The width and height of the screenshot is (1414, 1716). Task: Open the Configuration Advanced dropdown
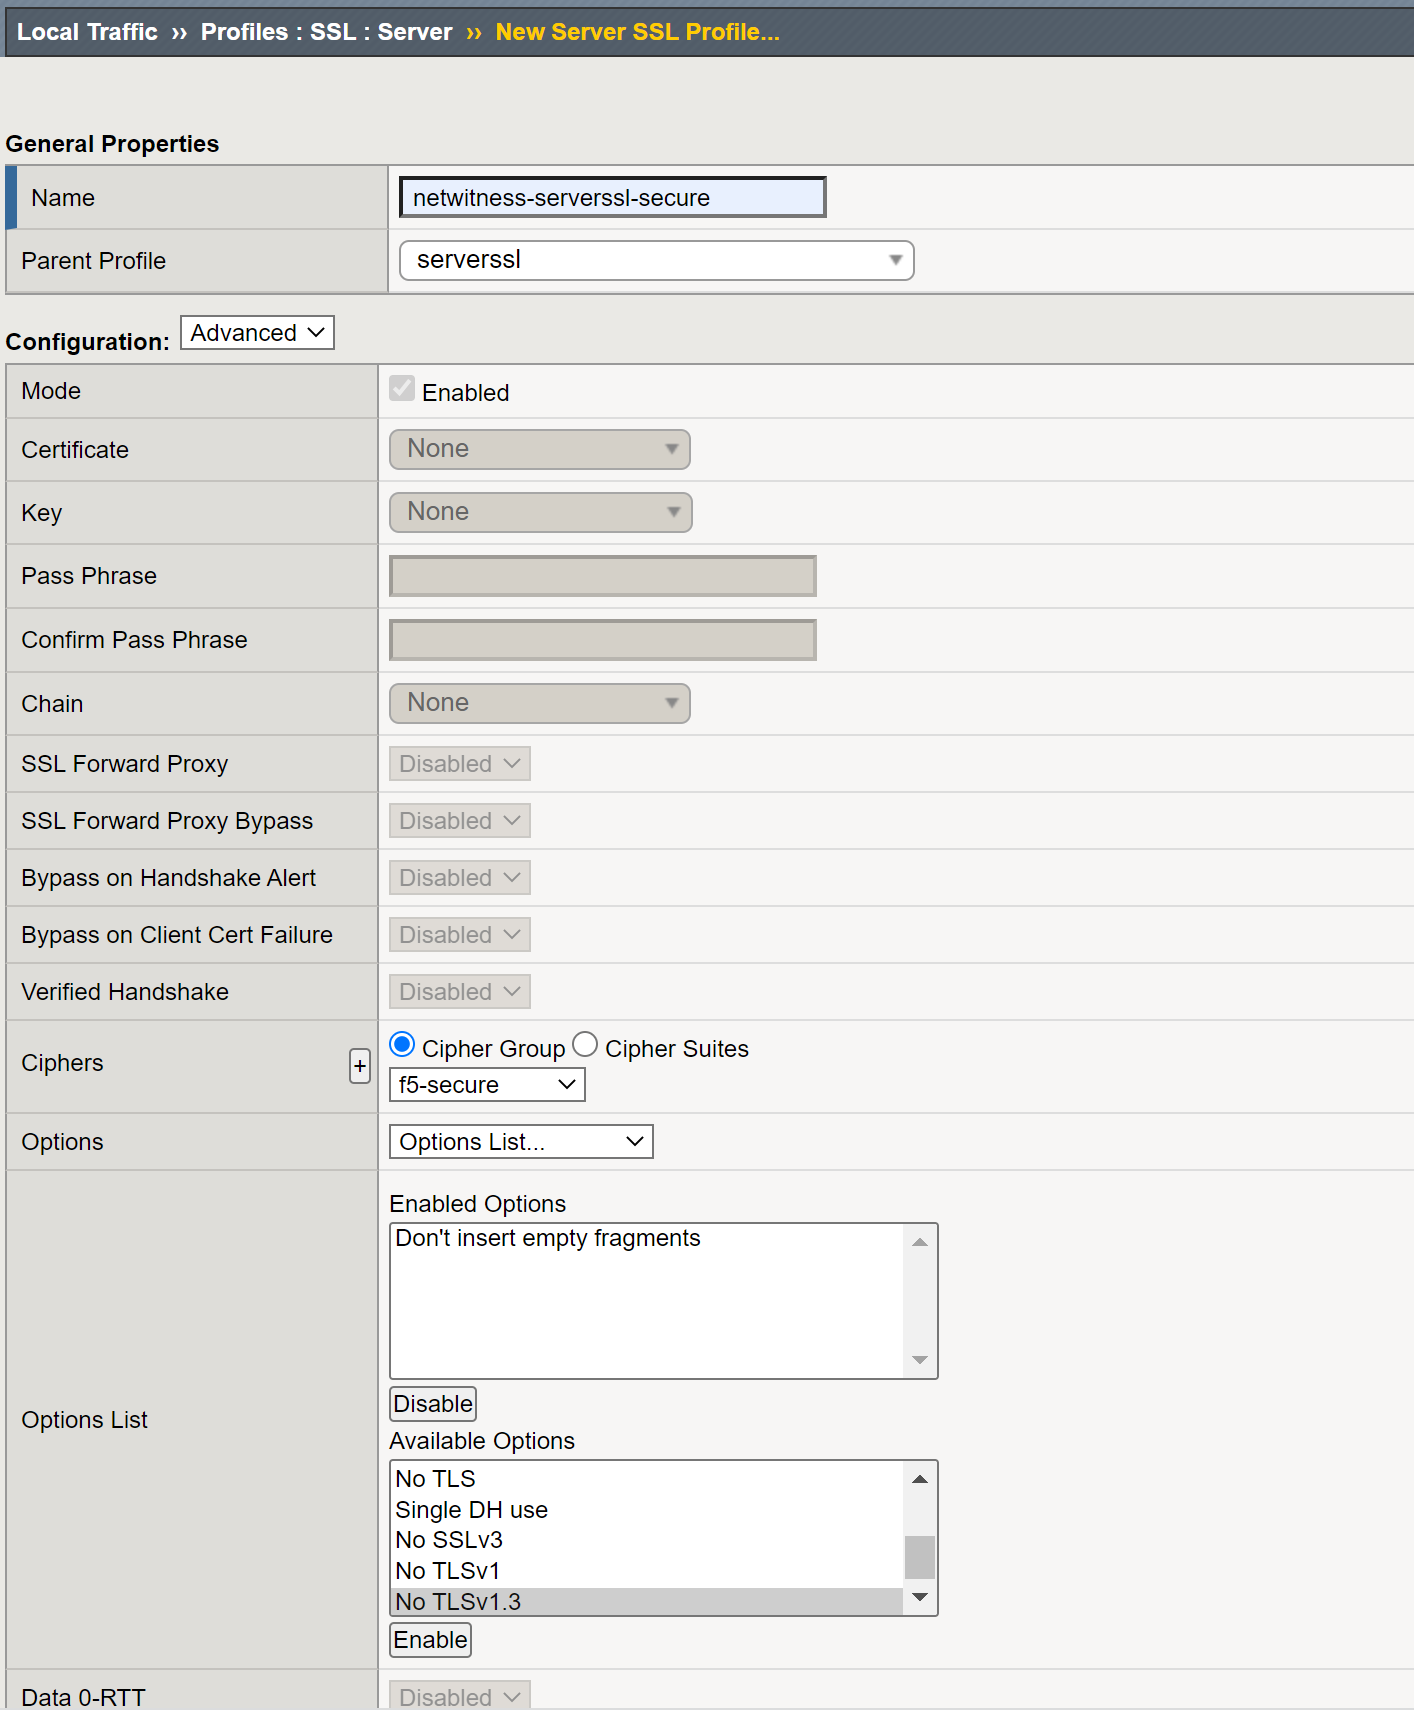[x=257, y=333]
